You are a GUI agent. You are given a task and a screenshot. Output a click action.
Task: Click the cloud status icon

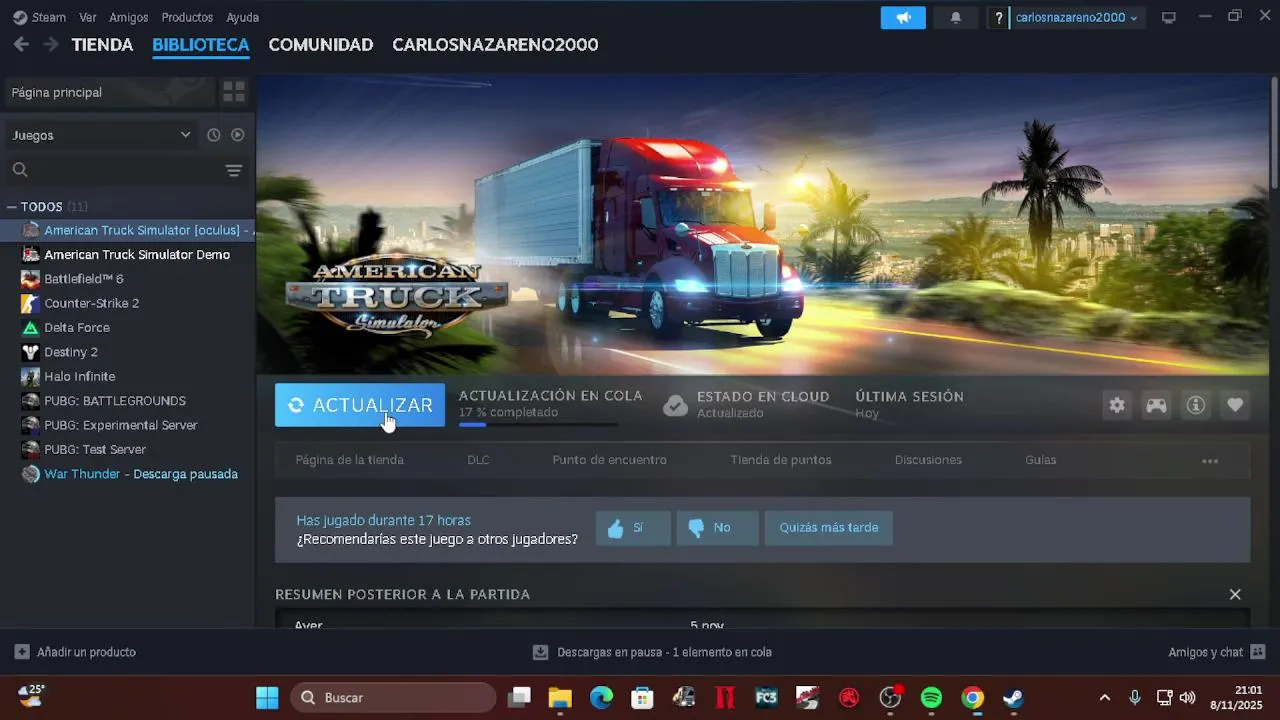pyautogui.click(x=676, y=405)
